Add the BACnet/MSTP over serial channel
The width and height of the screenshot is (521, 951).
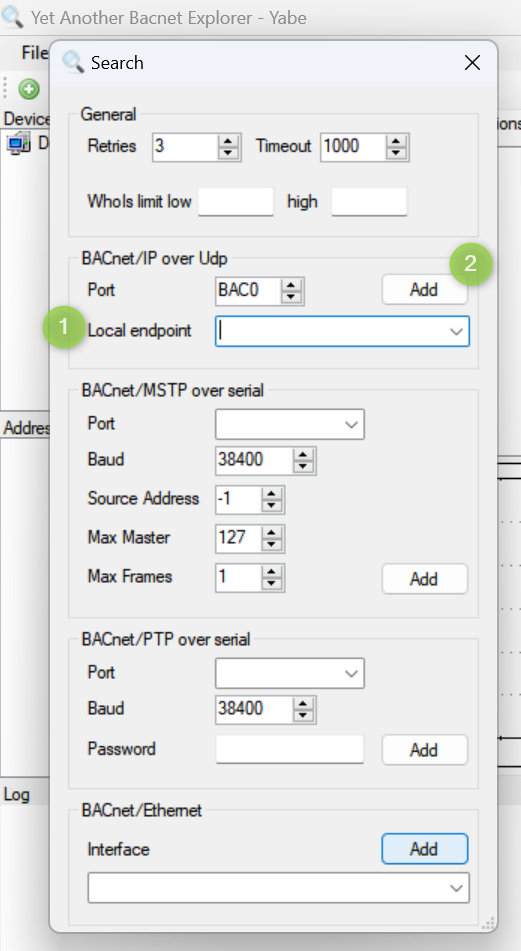click(425, 579)
